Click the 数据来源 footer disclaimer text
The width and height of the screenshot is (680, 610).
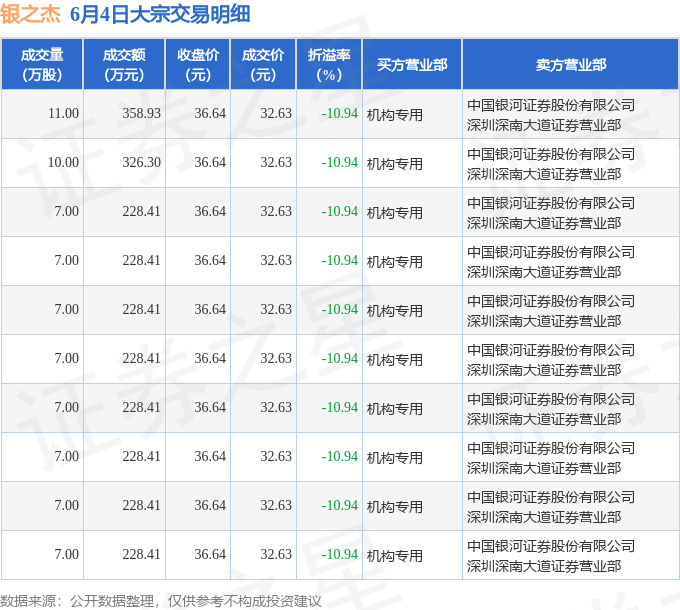point(161,601)
